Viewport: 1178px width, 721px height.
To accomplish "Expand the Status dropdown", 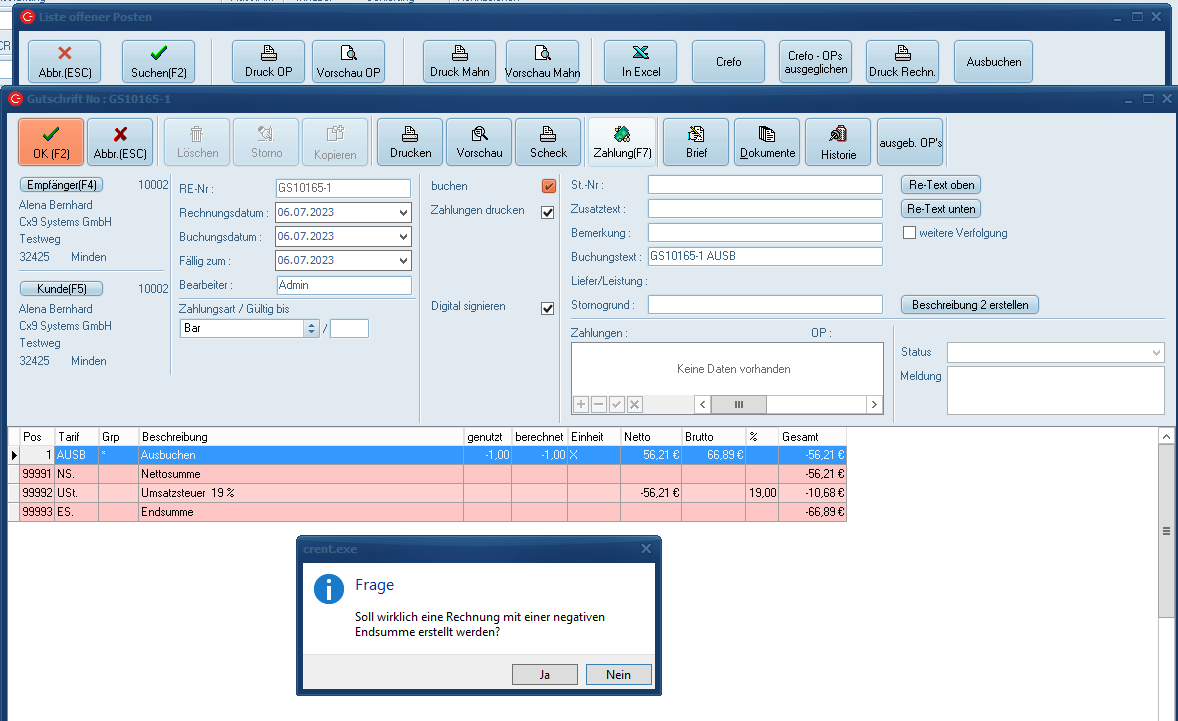I will point(1156,353).
